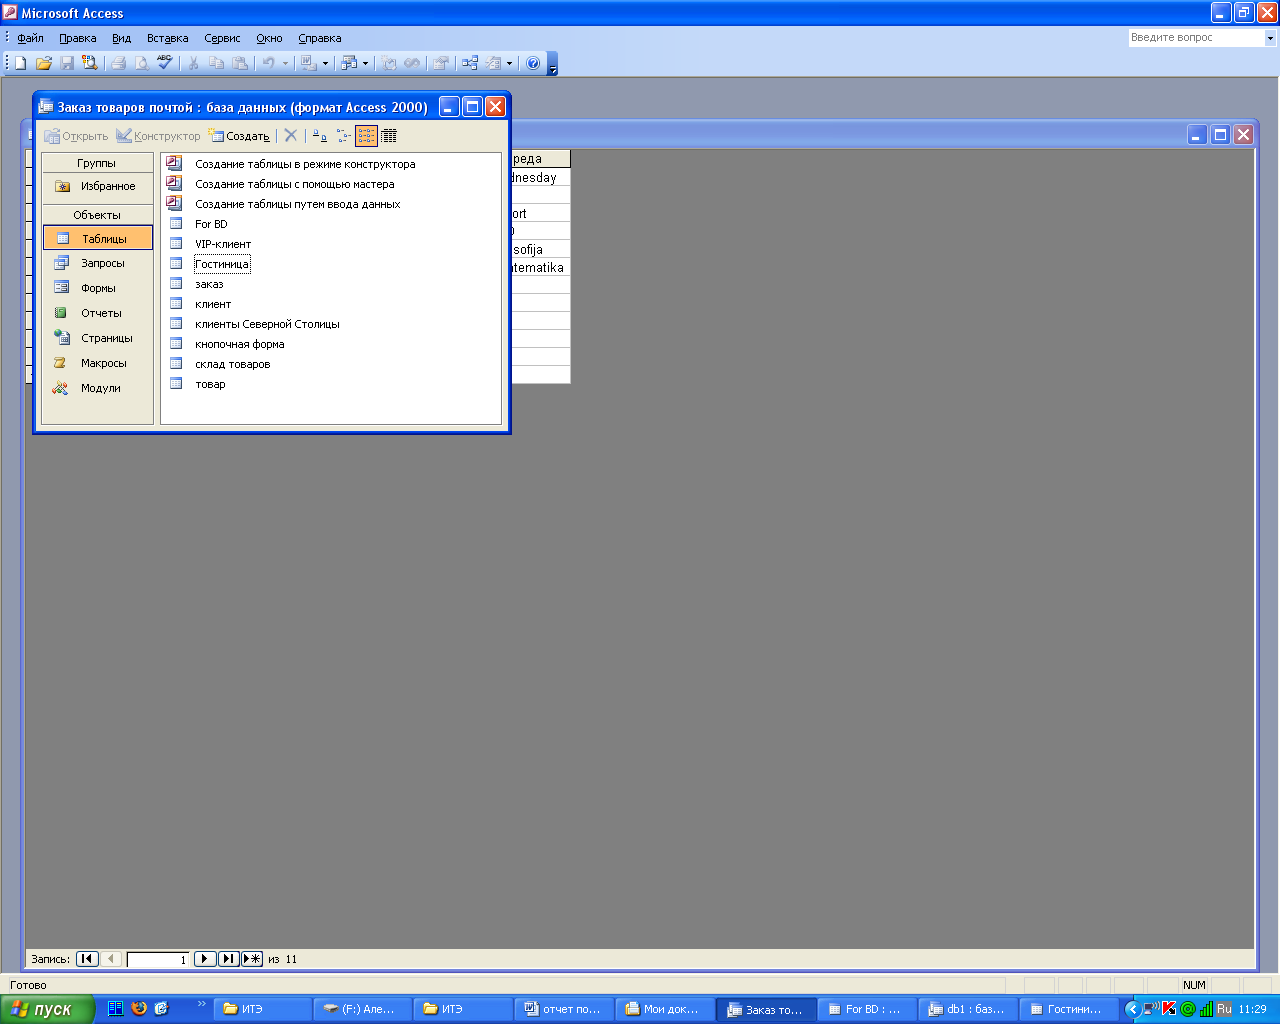Switch to Large Icons view

320,135
